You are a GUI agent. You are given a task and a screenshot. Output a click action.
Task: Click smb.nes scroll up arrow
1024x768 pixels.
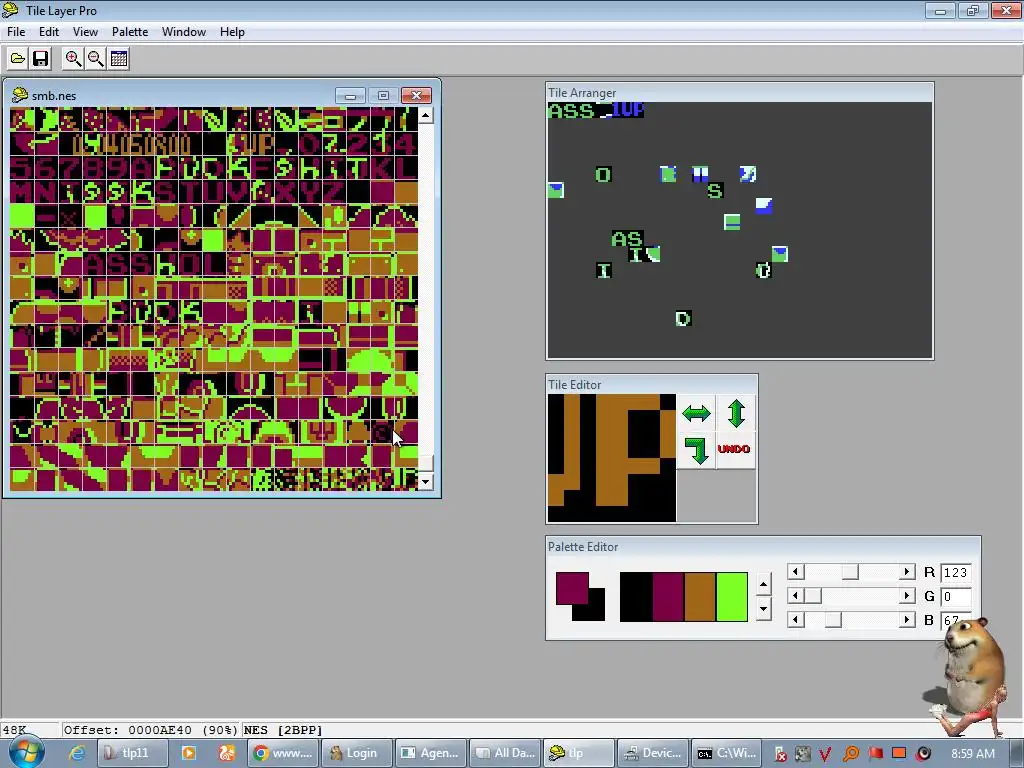[425, 116]
